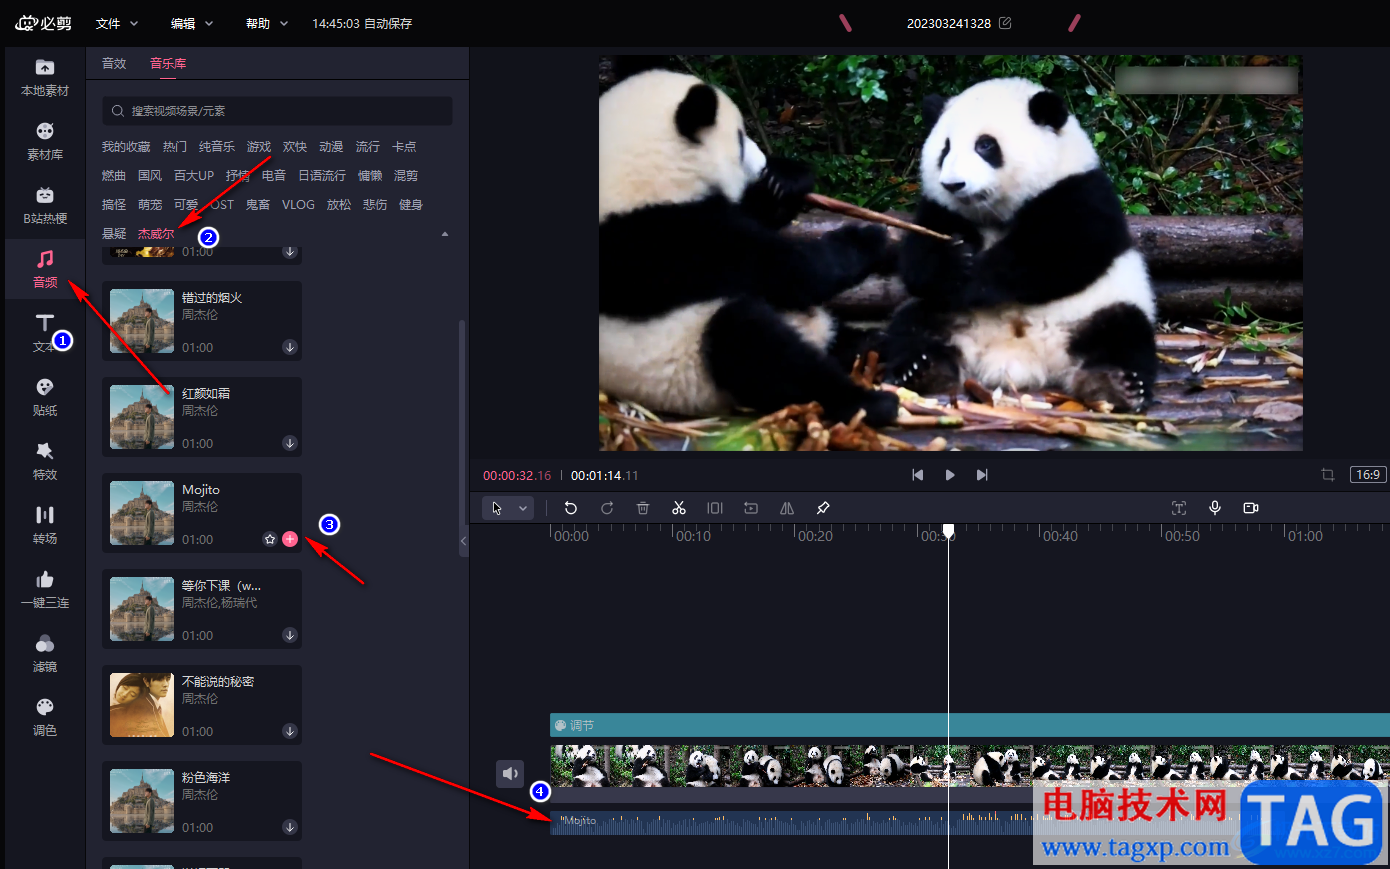Select the 调节 adjustment track bar
This screenshot has height=869, width=1390.
pyautogui.click(x=970, y=725)
